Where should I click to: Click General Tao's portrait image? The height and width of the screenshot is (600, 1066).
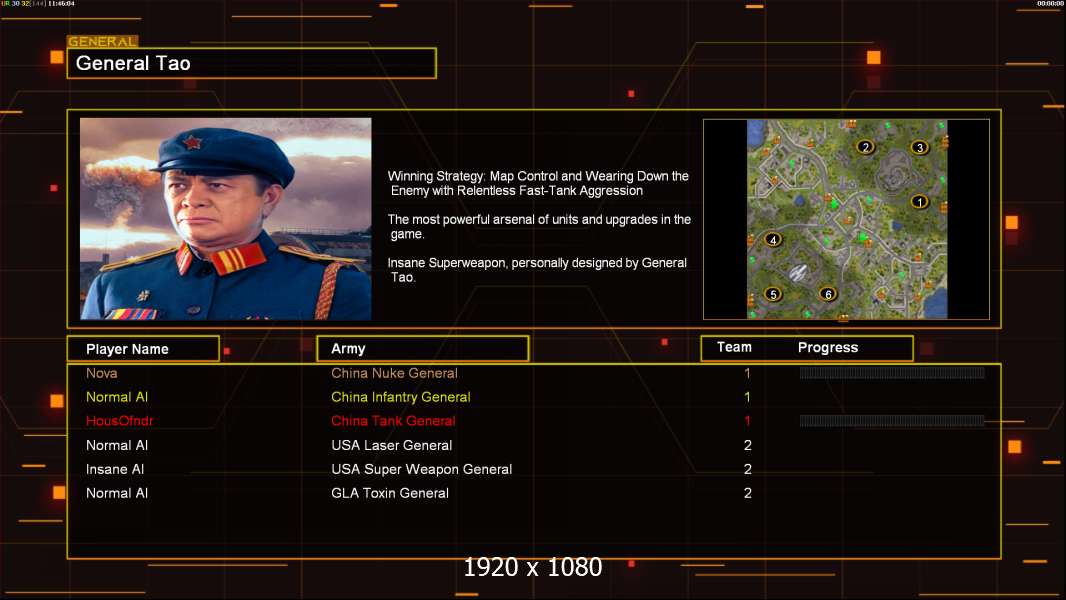pyautogui.click(x=226, y=219)
